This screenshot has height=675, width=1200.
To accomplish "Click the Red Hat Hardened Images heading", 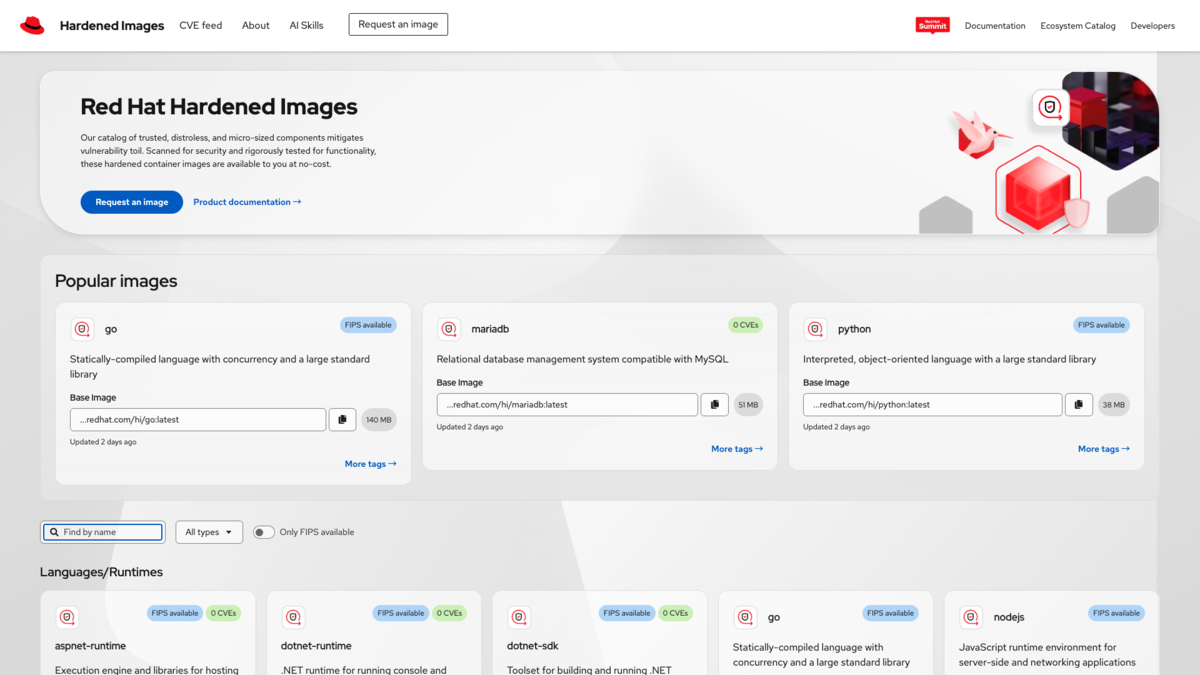I will [x=219, y=107].
